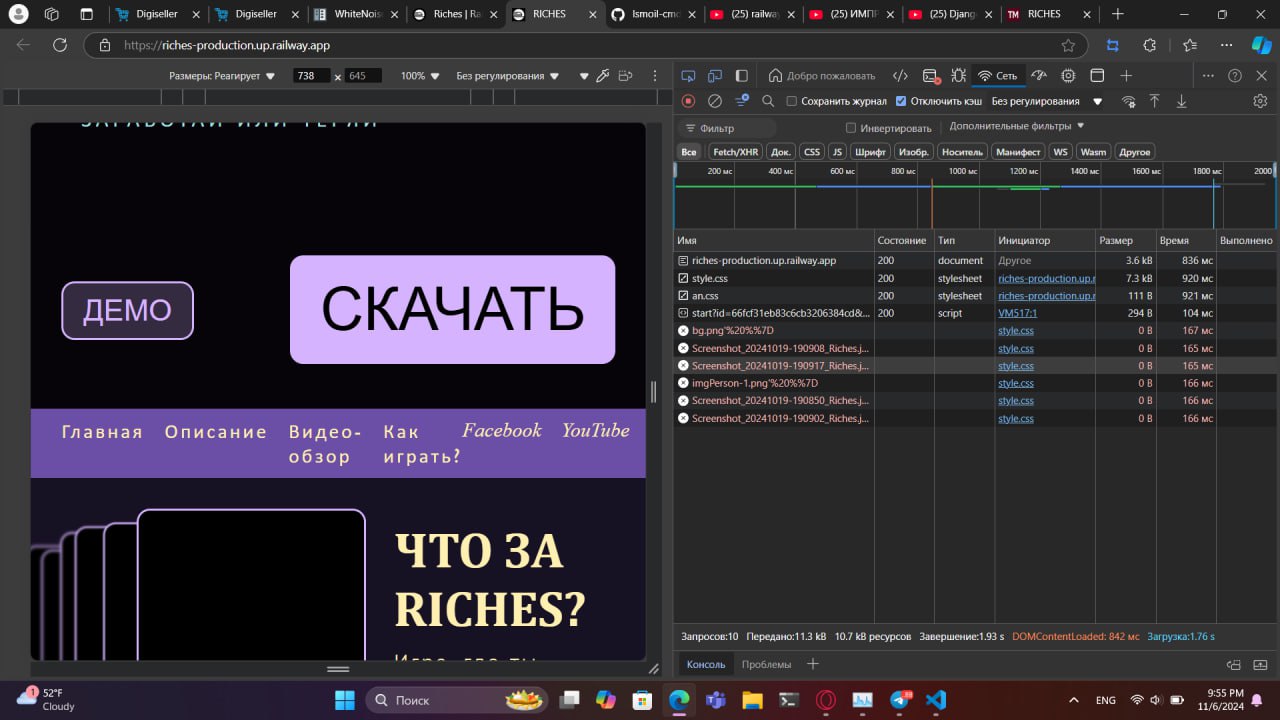Open the network settings gear
The image size is (1280, 720).
(1260, 101)
